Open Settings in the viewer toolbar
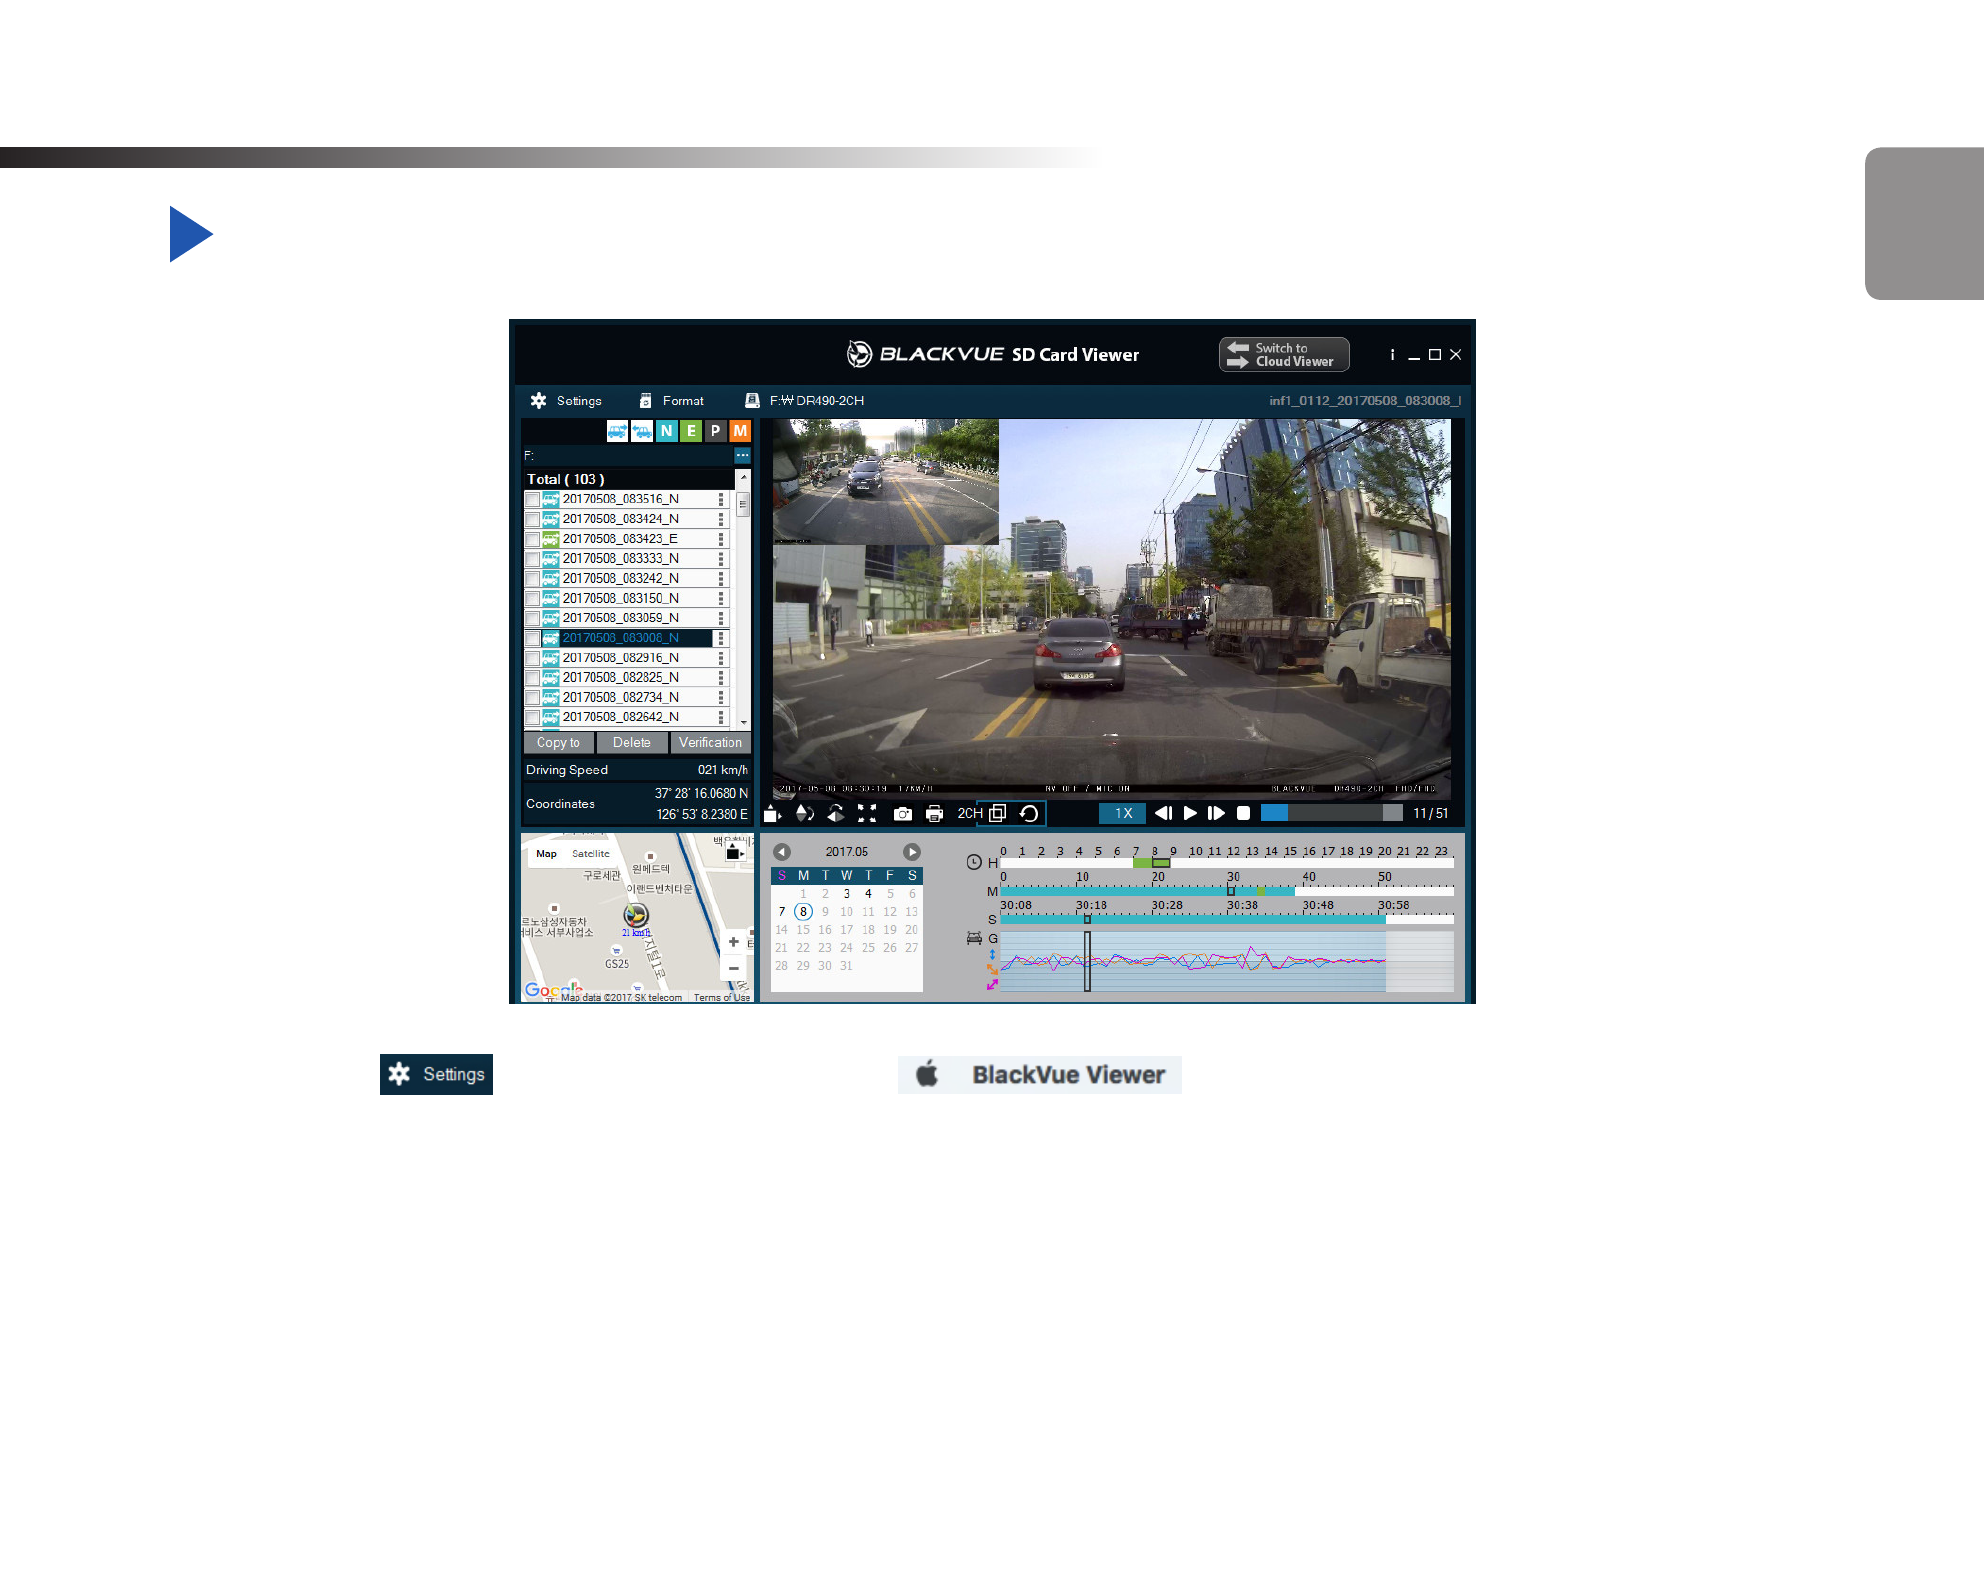Image resolution: width=1984 pixels, height=1587 pixels. coord(566,400)
